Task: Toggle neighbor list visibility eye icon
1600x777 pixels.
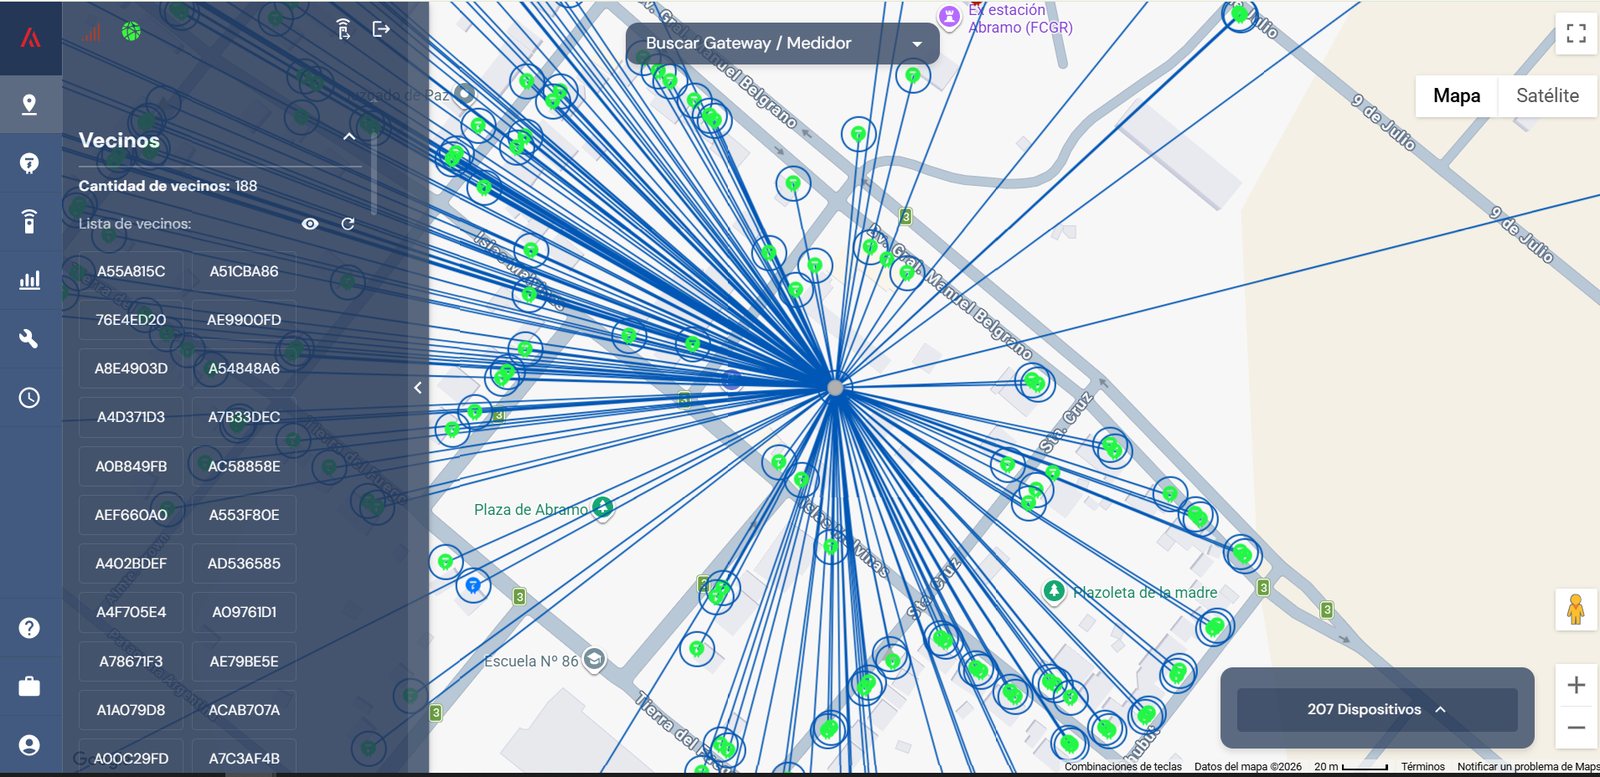Action: (310, 224)
